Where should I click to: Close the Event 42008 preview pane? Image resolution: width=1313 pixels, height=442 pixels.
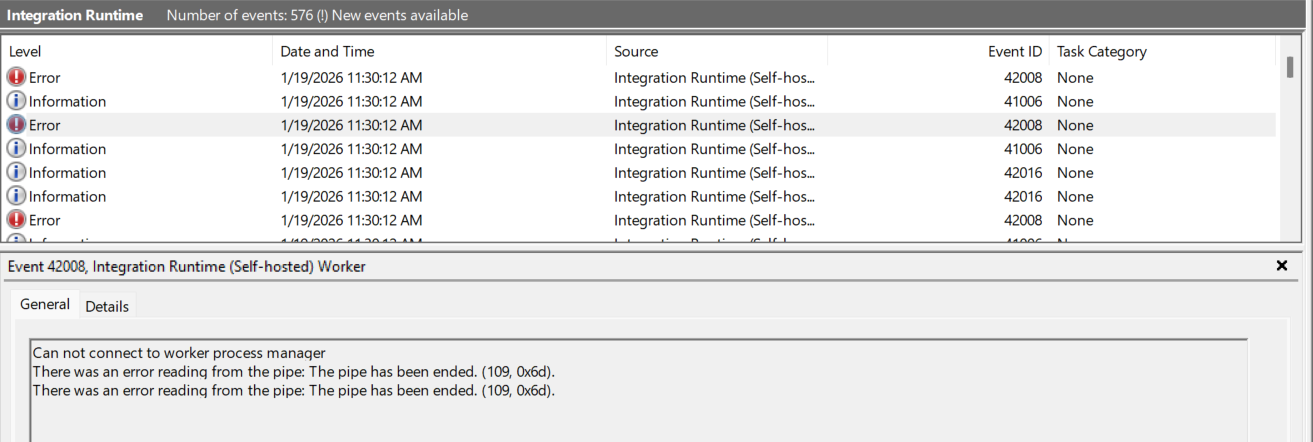click(x=1282, y=266)
